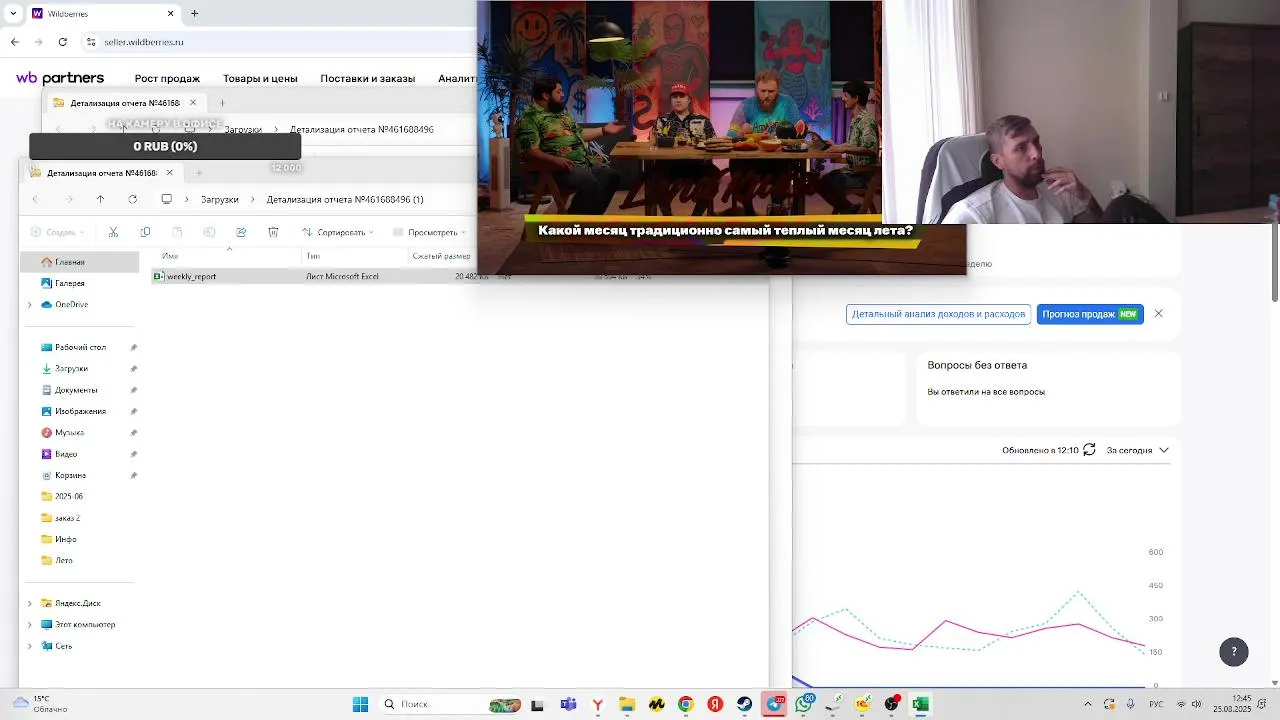Add new tab in front Explorer window
Image resolution: width=1280 pixels, height=720 pixels.
[198, 173]
